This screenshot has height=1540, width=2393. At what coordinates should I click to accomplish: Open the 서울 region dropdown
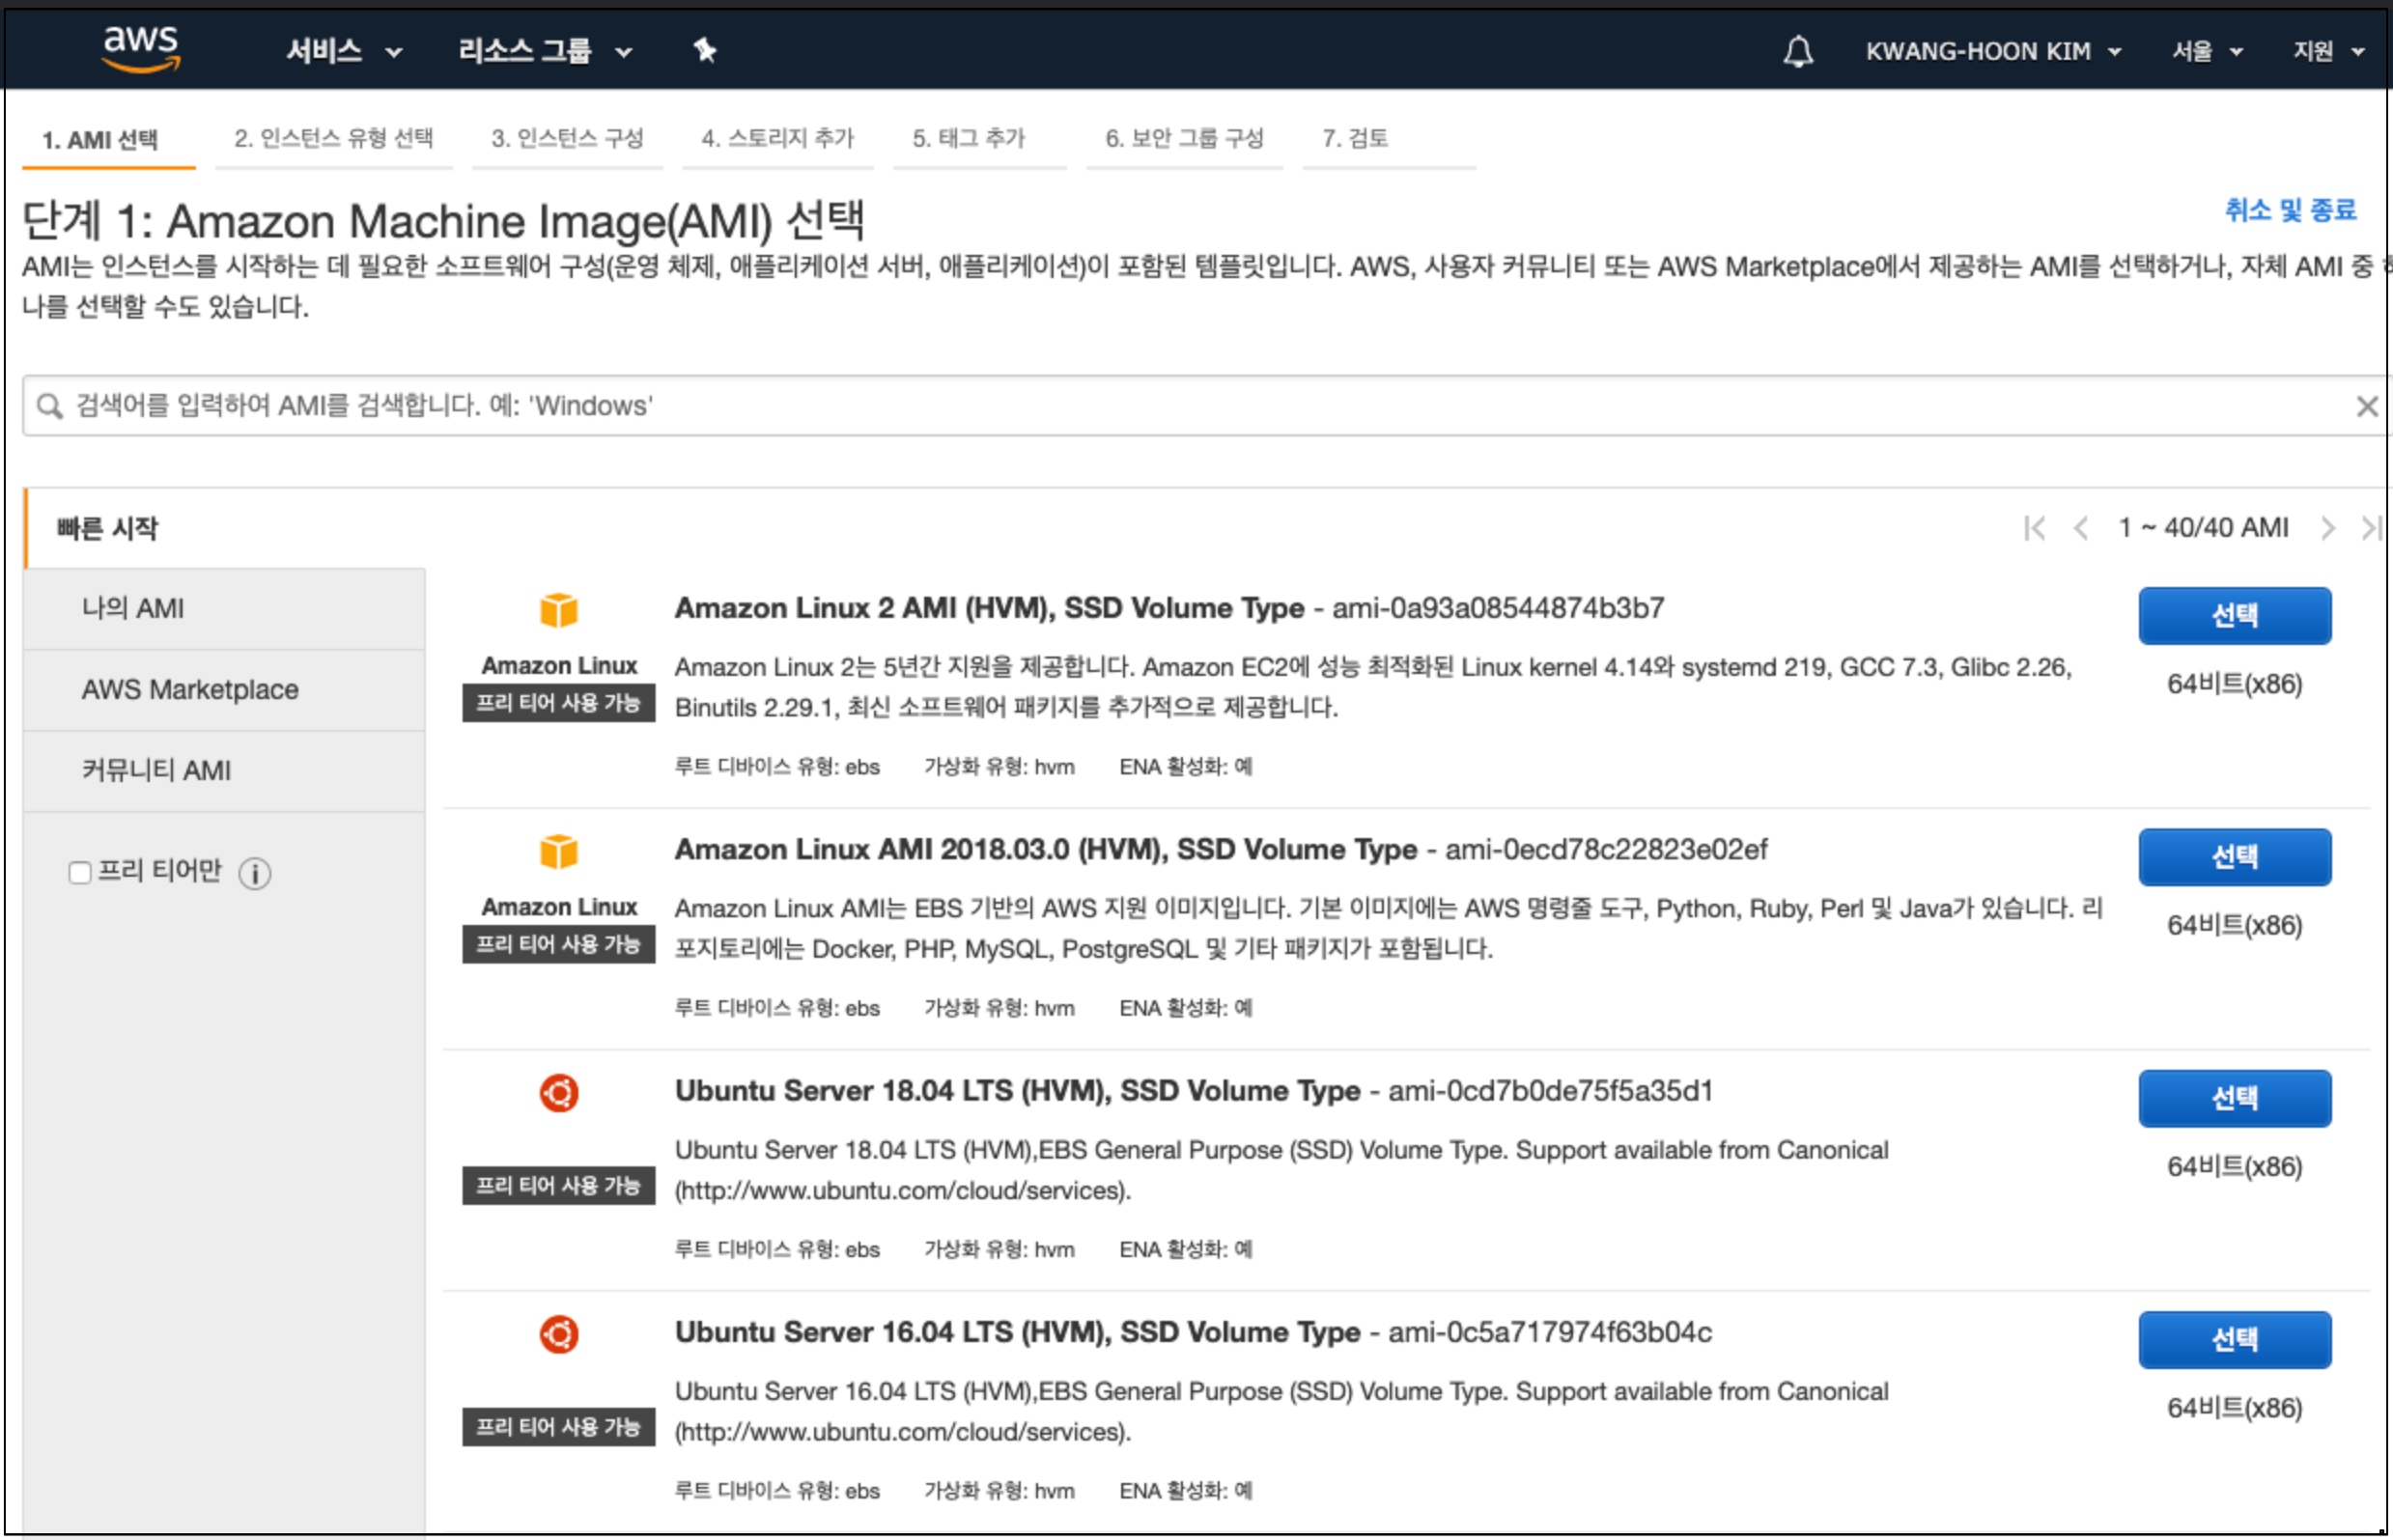[2206, 51]
